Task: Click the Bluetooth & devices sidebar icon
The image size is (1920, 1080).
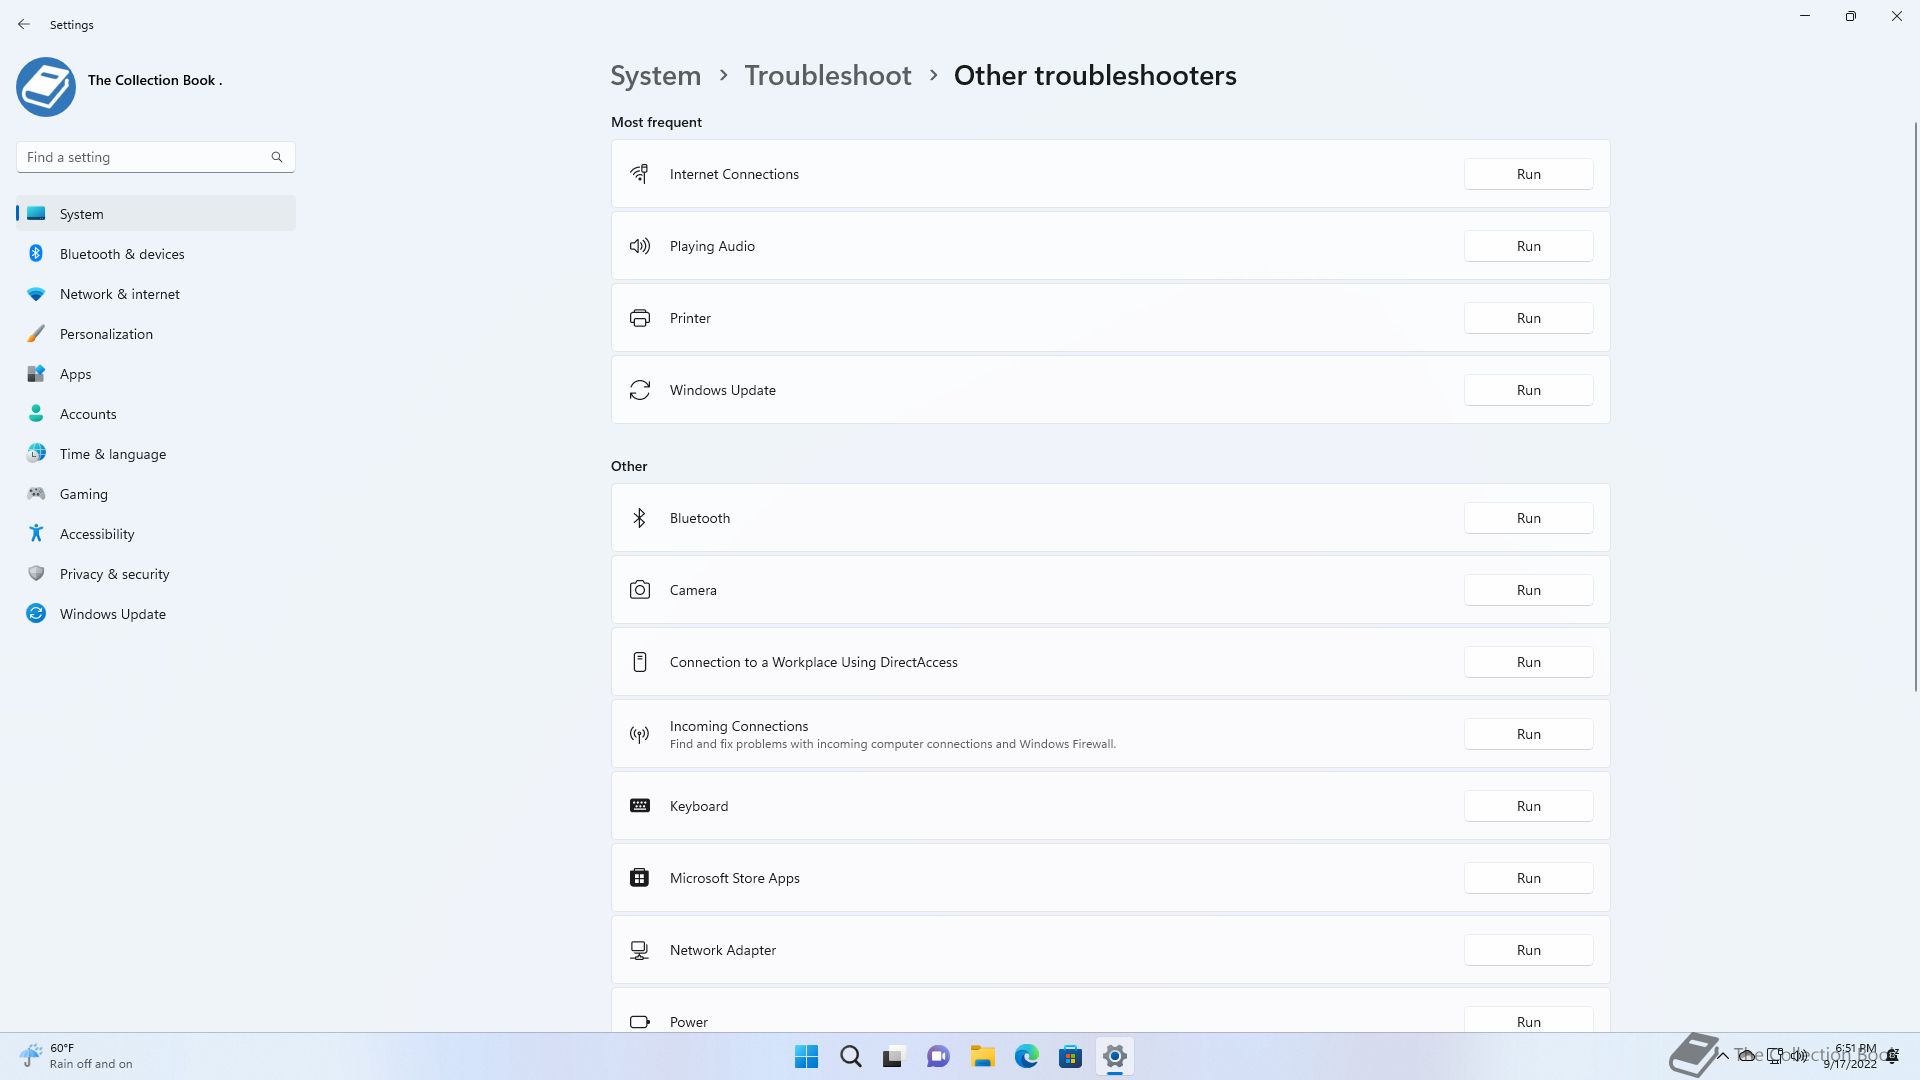Action: click(36, 254)
